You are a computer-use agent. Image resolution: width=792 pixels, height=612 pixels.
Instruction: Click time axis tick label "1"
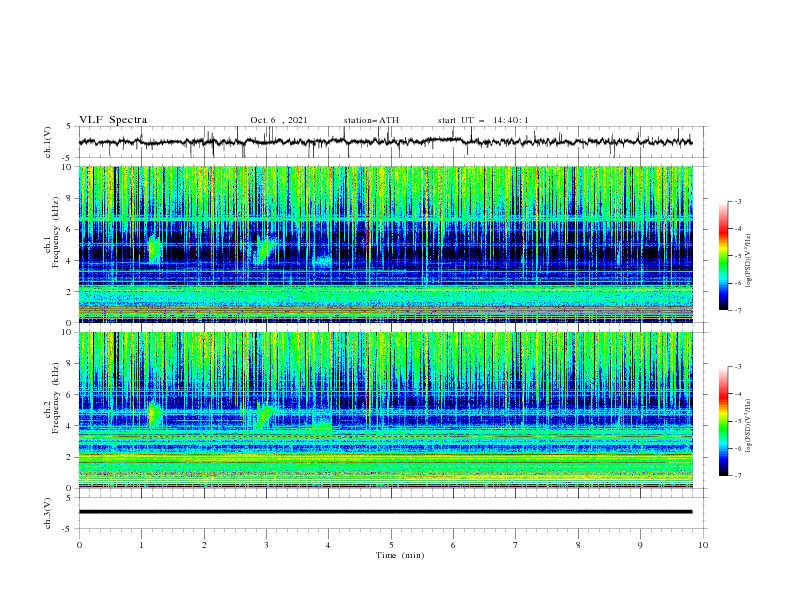click(x=141, y=545)
